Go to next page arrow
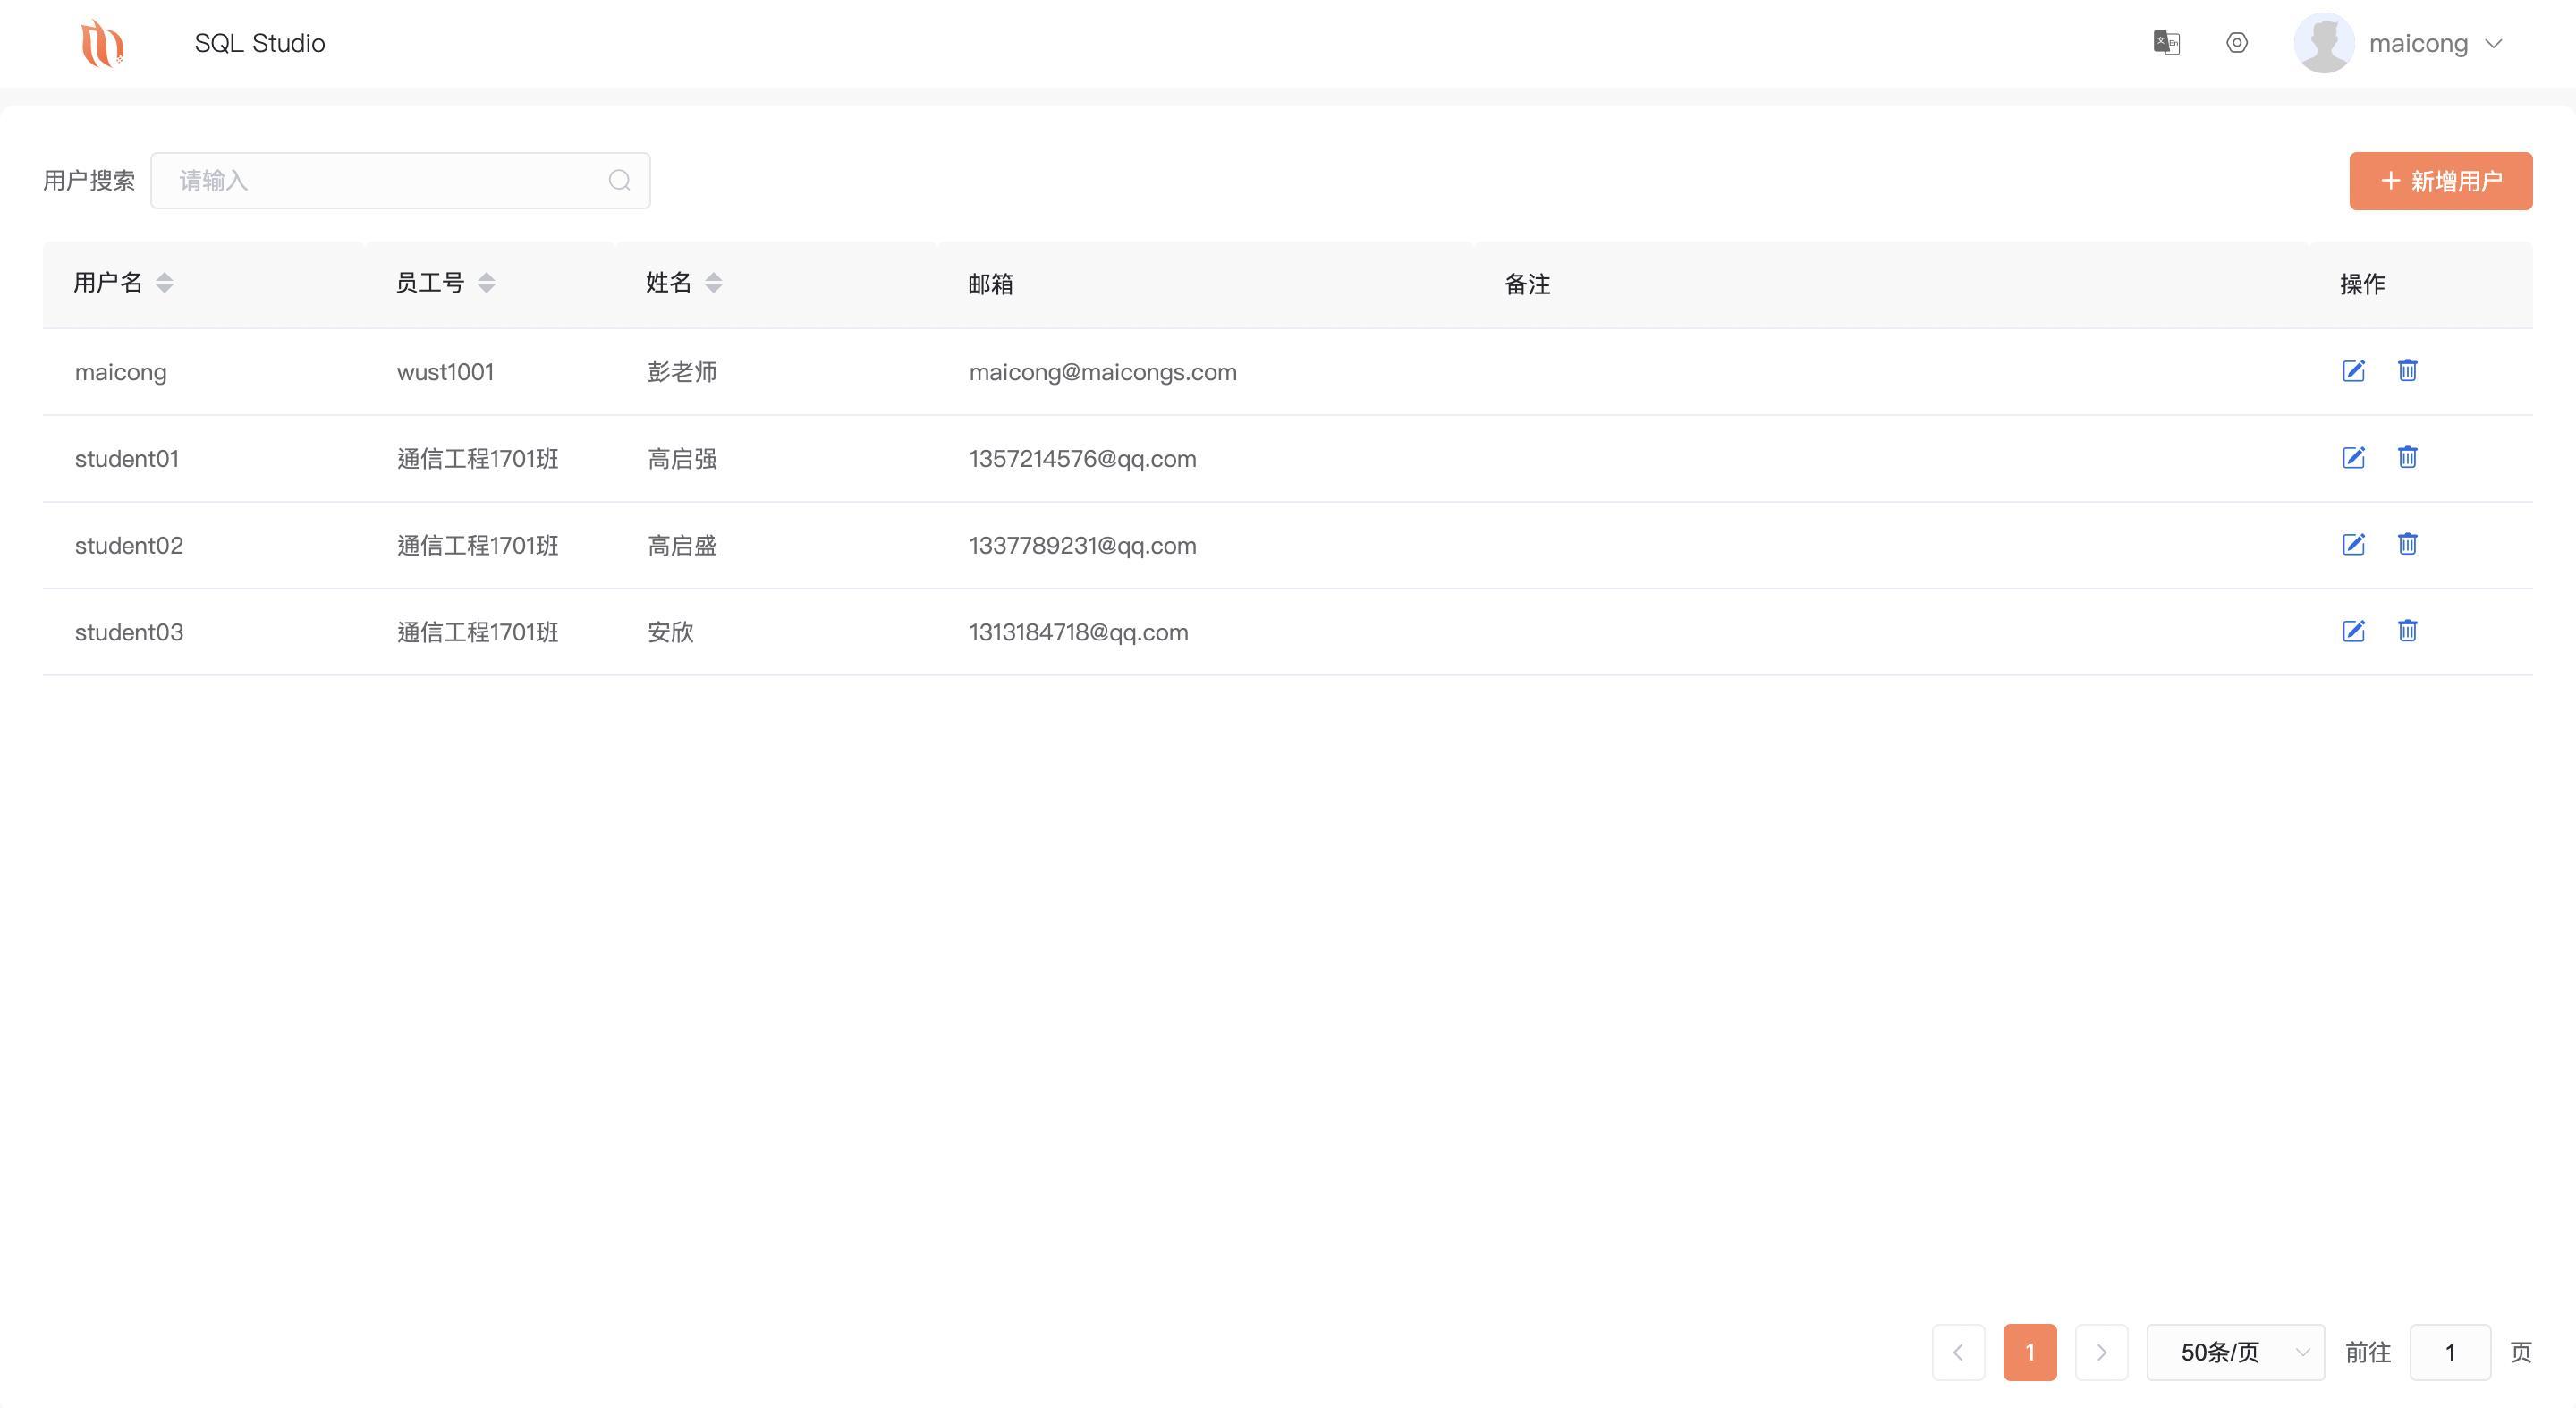Image resolution: width=2576 pixels, height=1408 pixels. (2101, 1352)
